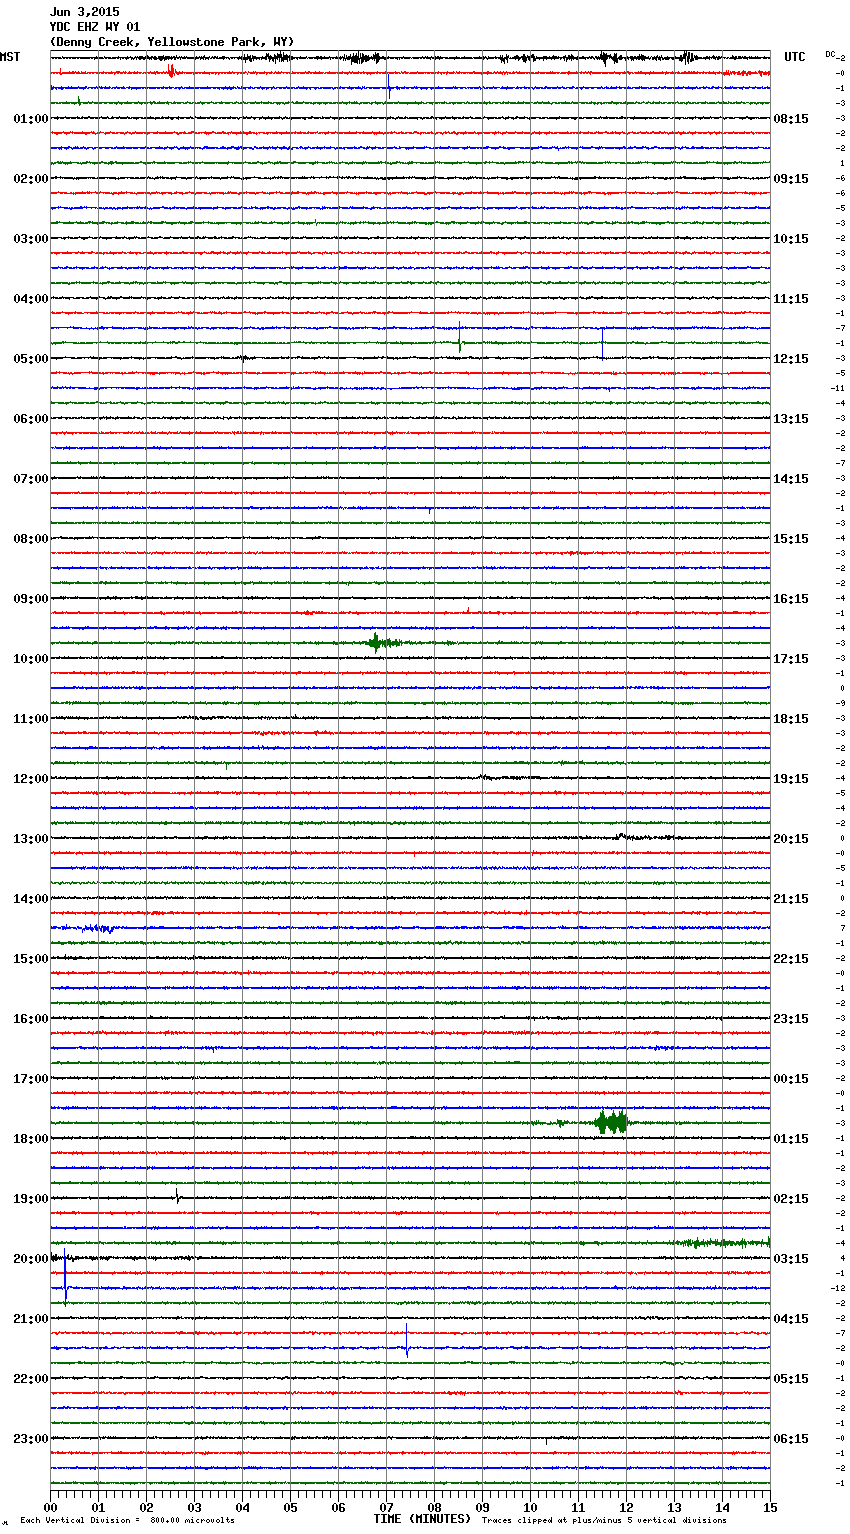The image size is (850, 1534).
Task: Select the 07:00 MST row label
Action: (x=31, y=479)
